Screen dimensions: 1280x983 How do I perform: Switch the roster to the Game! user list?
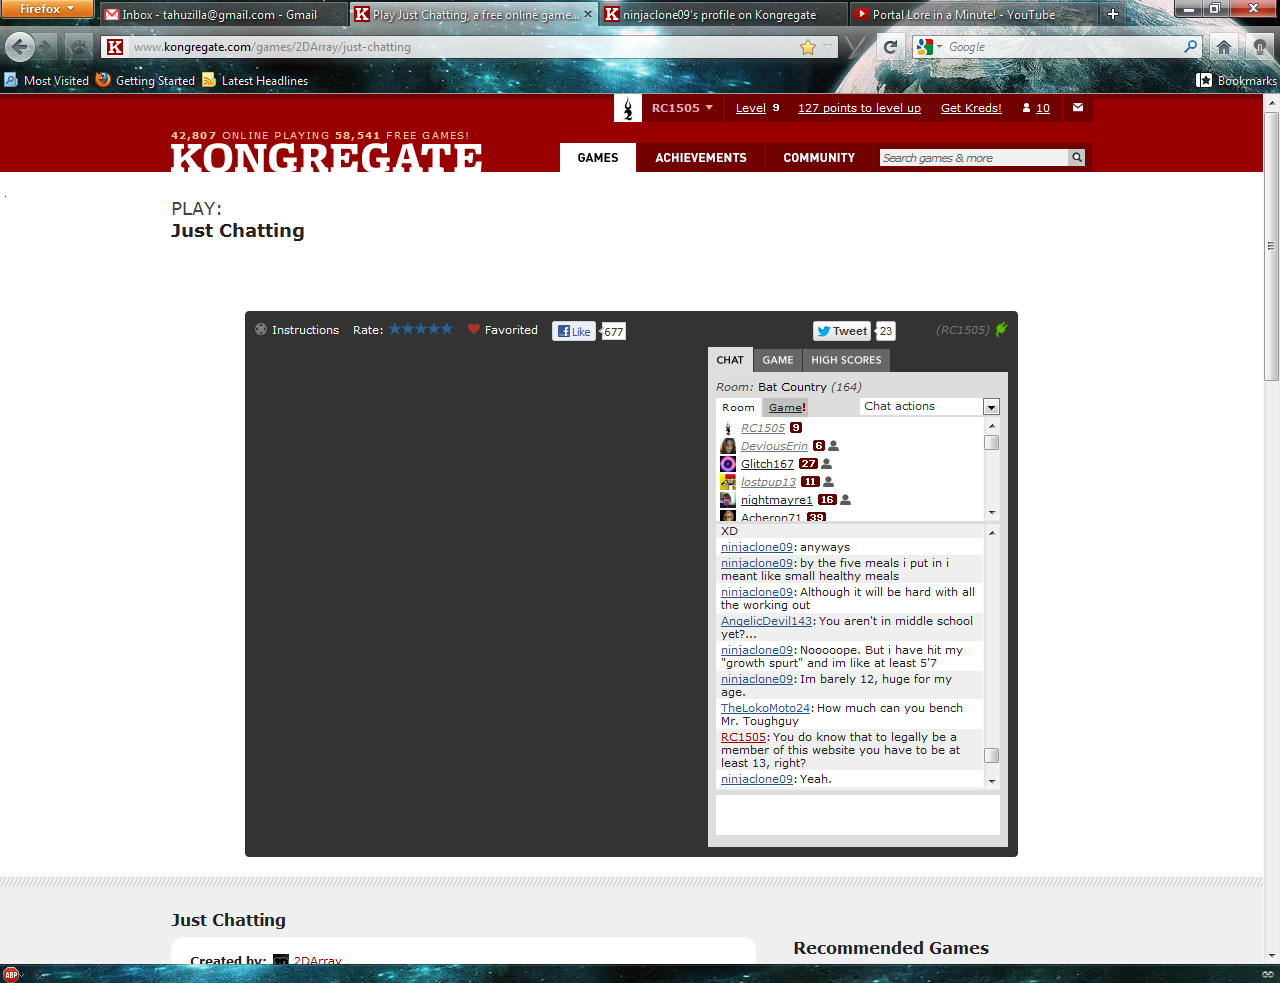(x=786, y=407)
